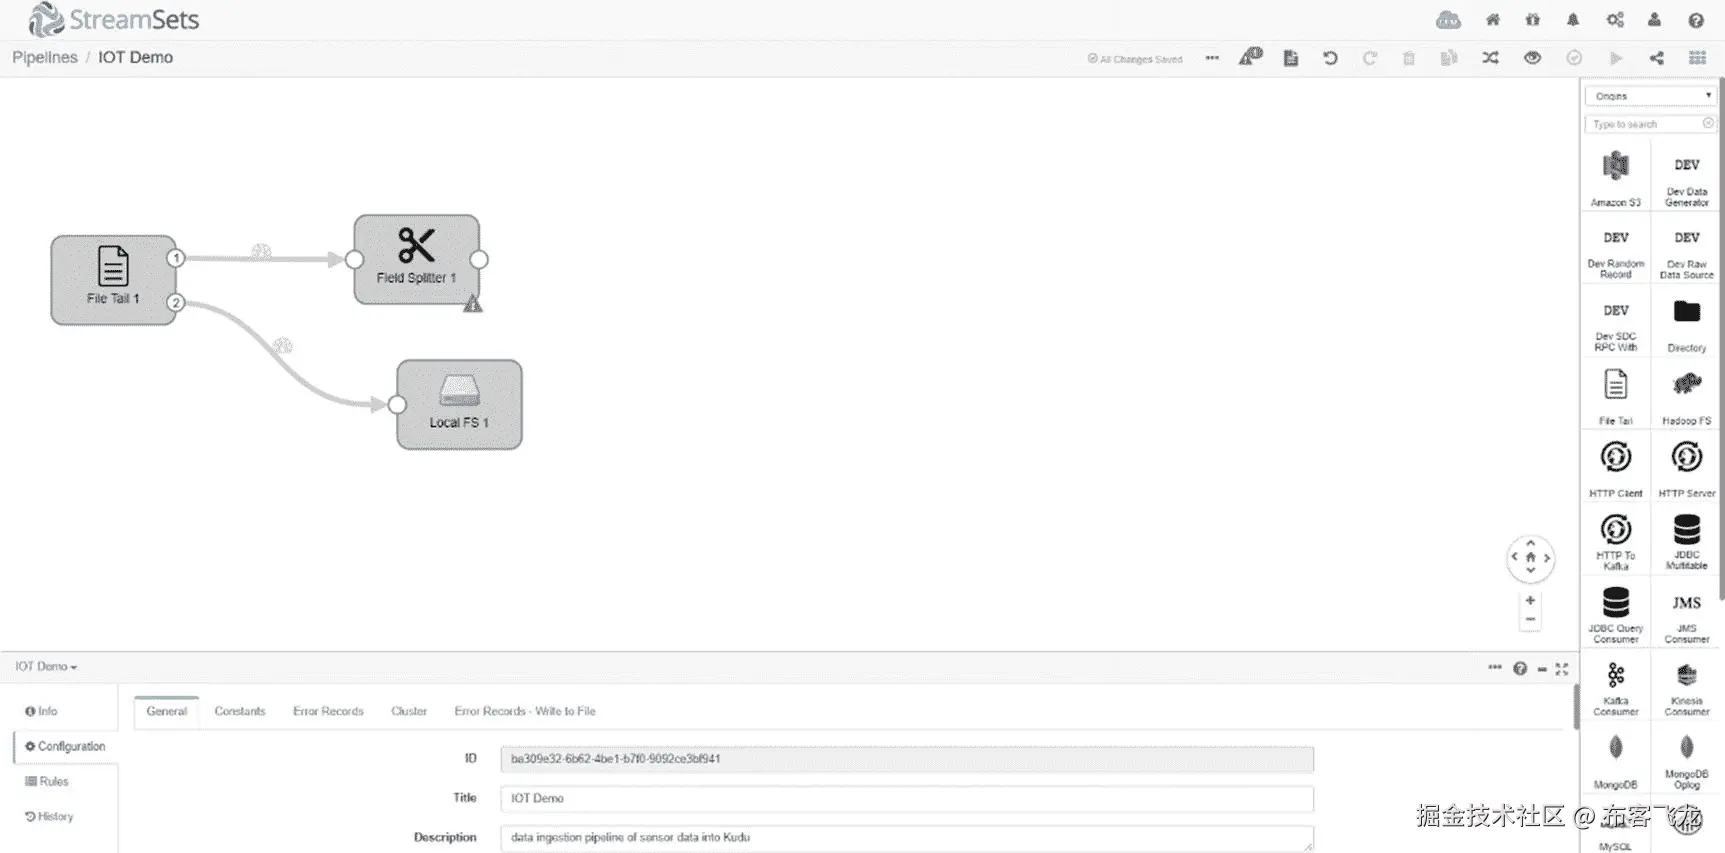The width and height of the screenshot is (1725, 853).
Task: Open detail pane help icon
Action: pos(1520,668)
